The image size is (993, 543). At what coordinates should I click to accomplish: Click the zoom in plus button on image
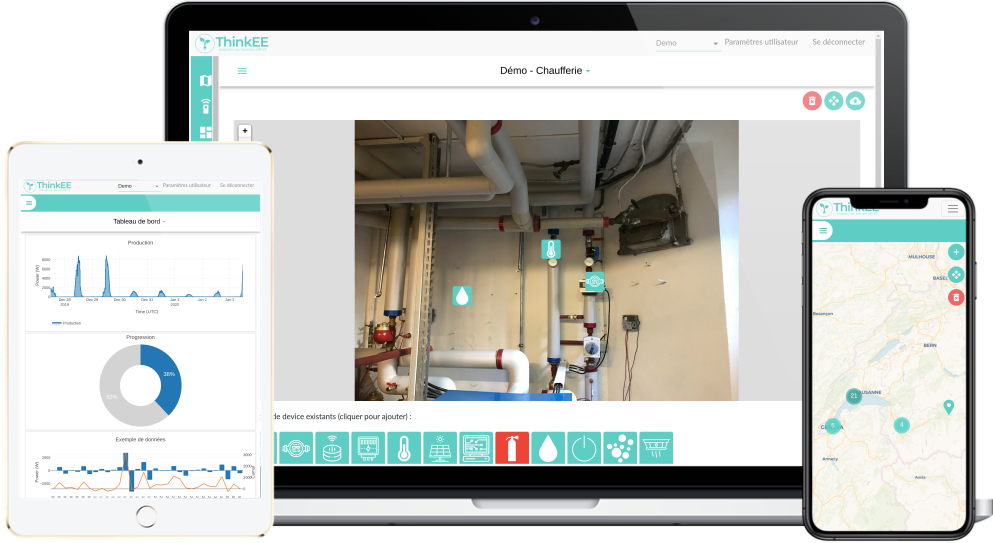245,131
